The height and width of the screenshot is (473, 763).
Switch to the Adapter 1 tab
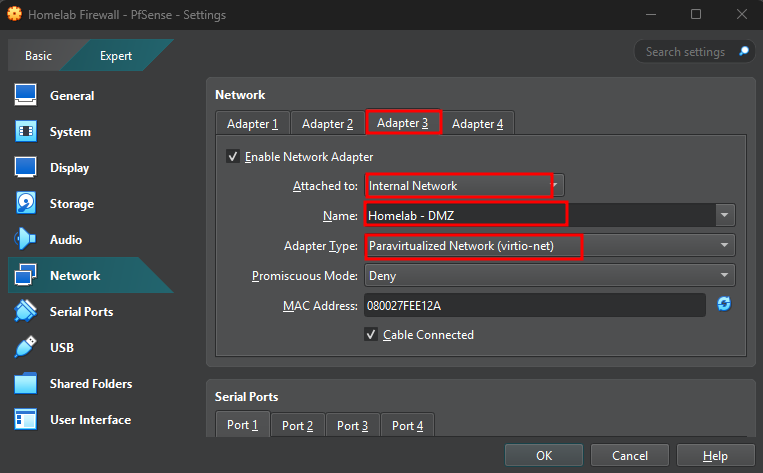tap(253, 124)
